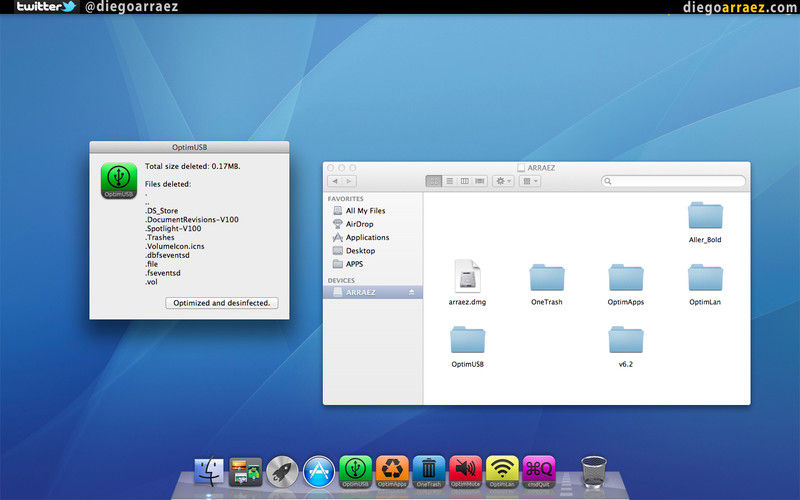Go back in Finder toolbar
Viewport: 800px width, 500px height.
(335, 181)
